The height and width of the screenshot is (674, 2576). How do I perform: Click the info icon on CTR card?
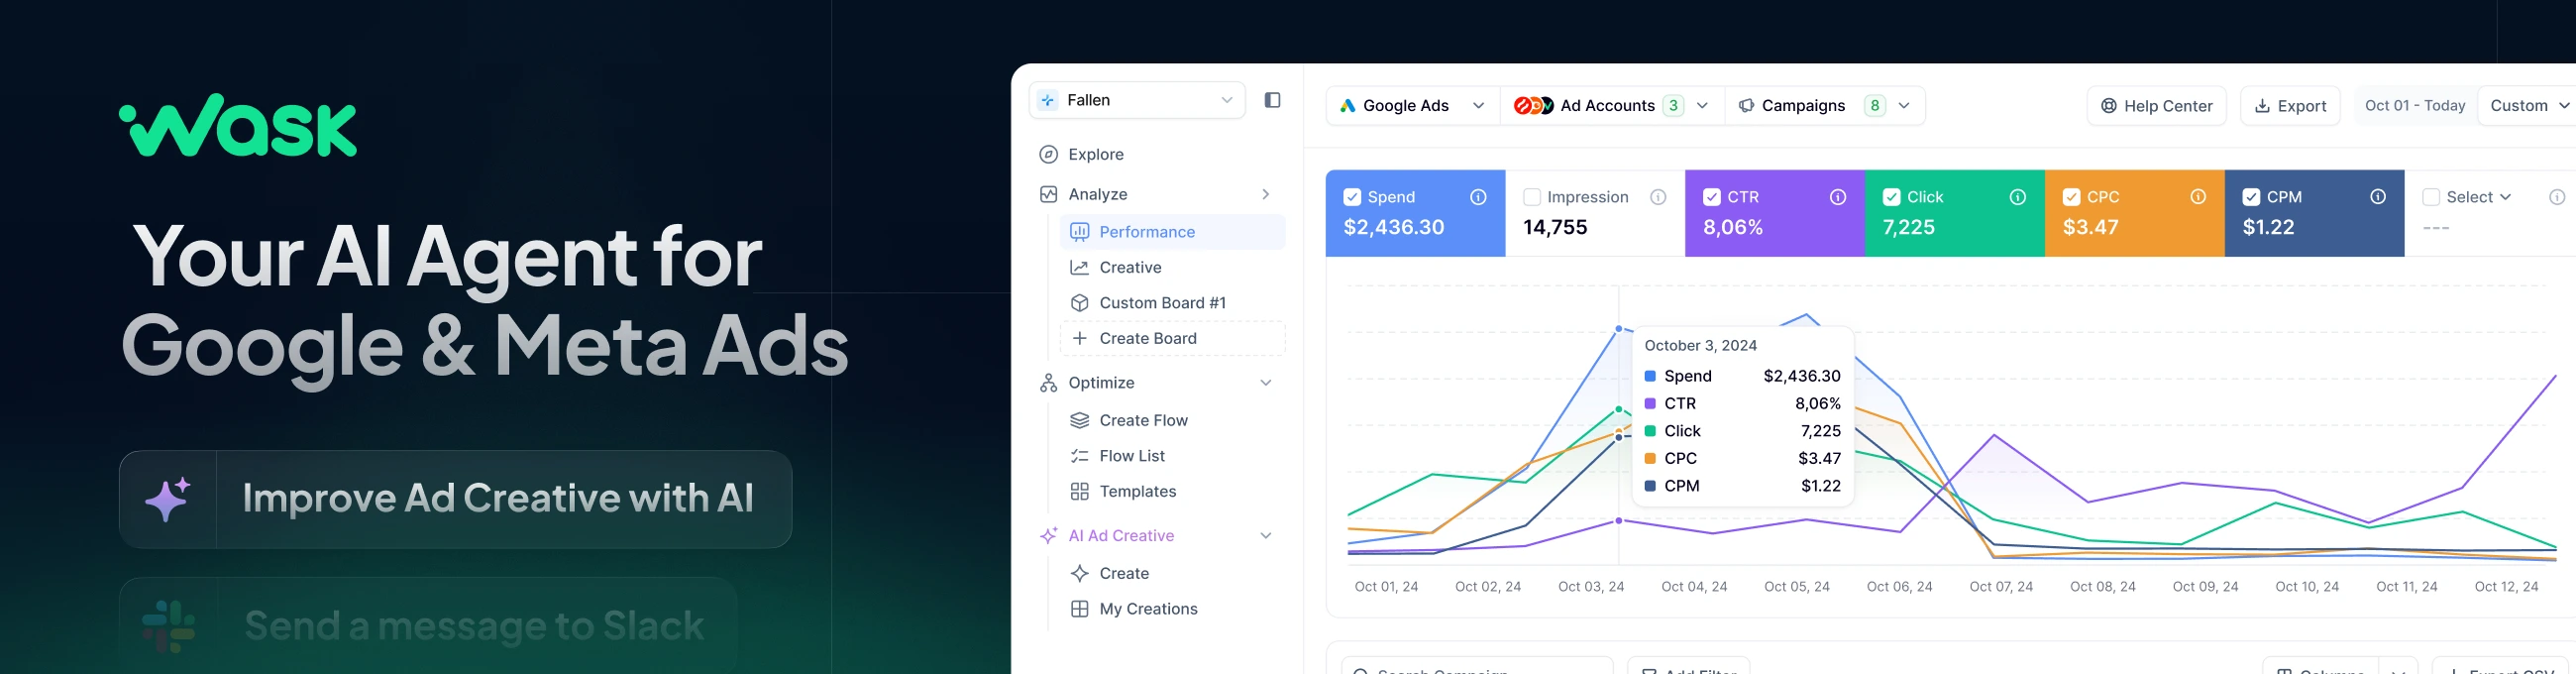tap(1837, 197)
